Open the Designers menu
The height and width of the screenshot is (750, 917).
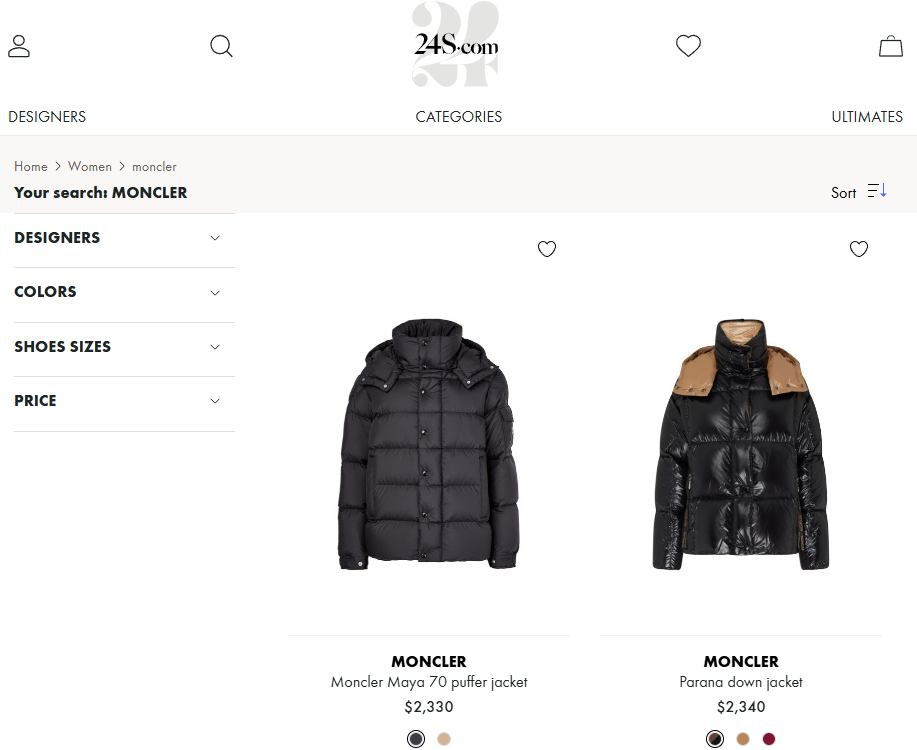point(47,117)
